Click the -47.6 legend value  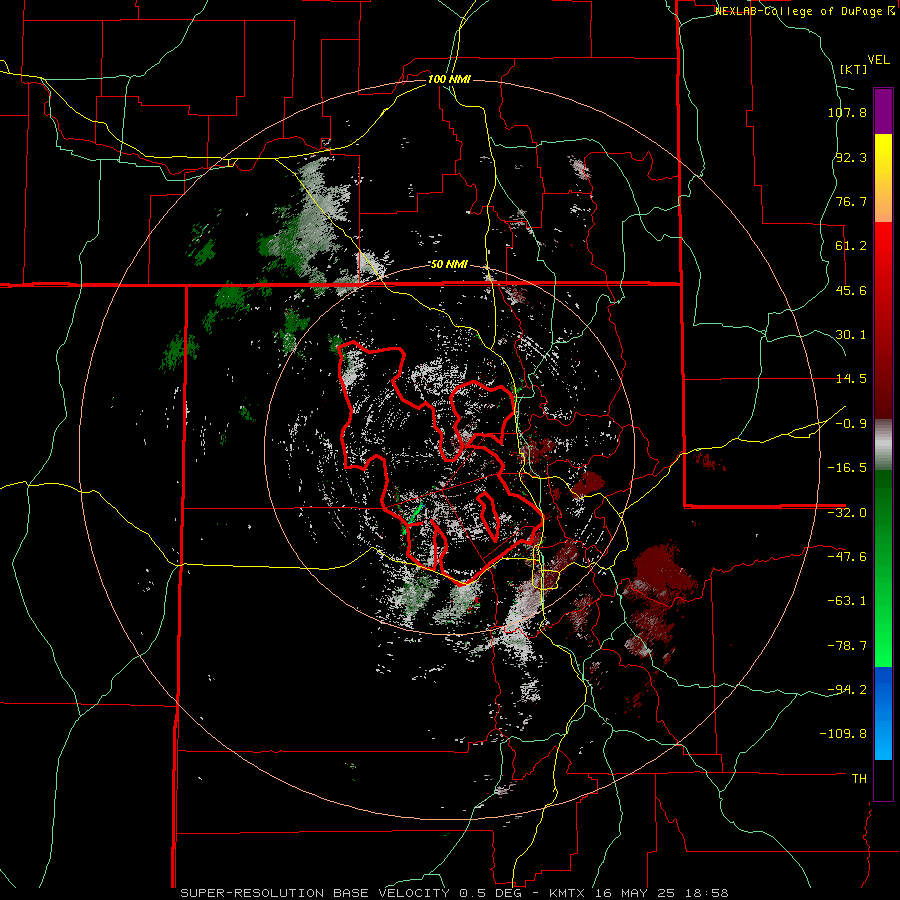pos(847,557)
